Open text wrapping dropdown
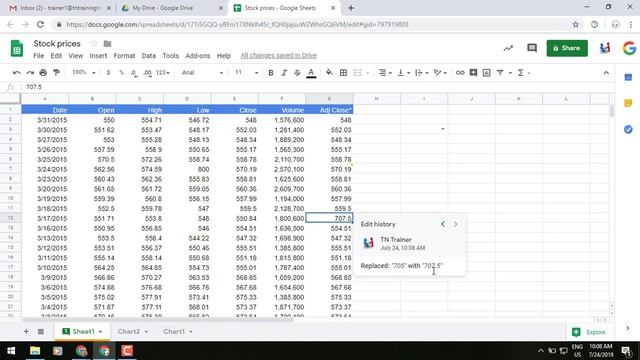 [x=421, y=73]
